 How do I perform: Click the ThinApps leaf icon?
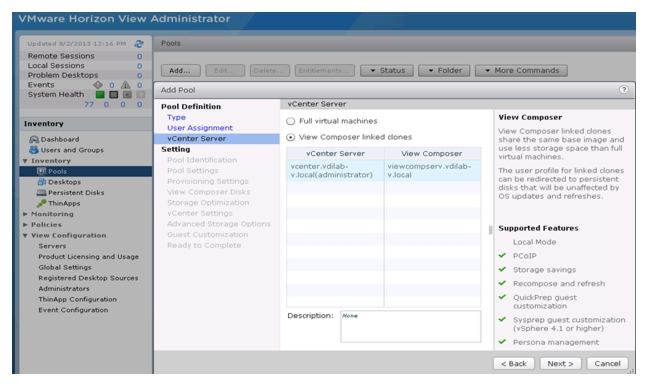click(x=41, y=203)
